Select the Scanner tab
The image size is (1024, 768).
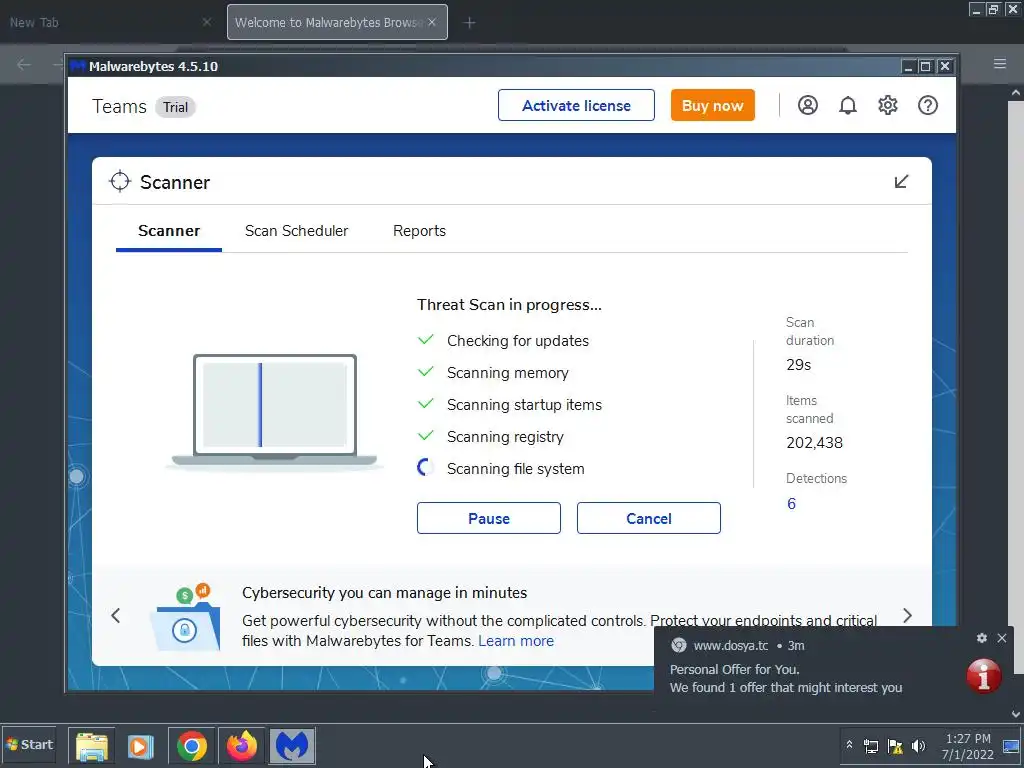[168, 231]
